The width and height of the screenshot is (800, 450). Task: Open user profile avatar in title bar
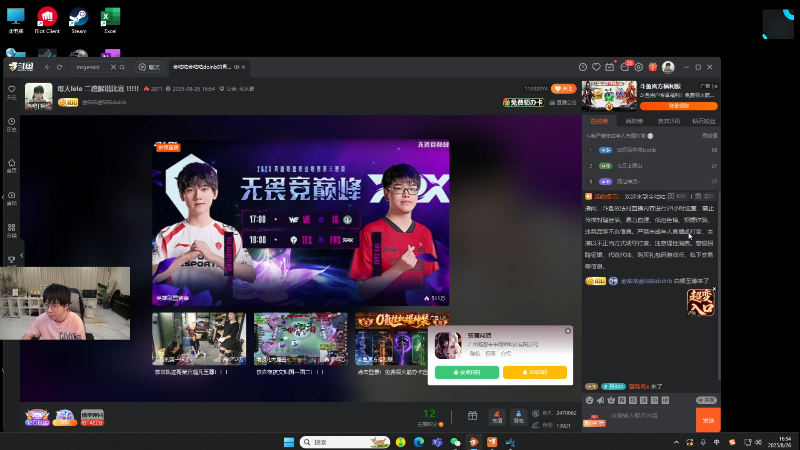[x=668, y=67]
